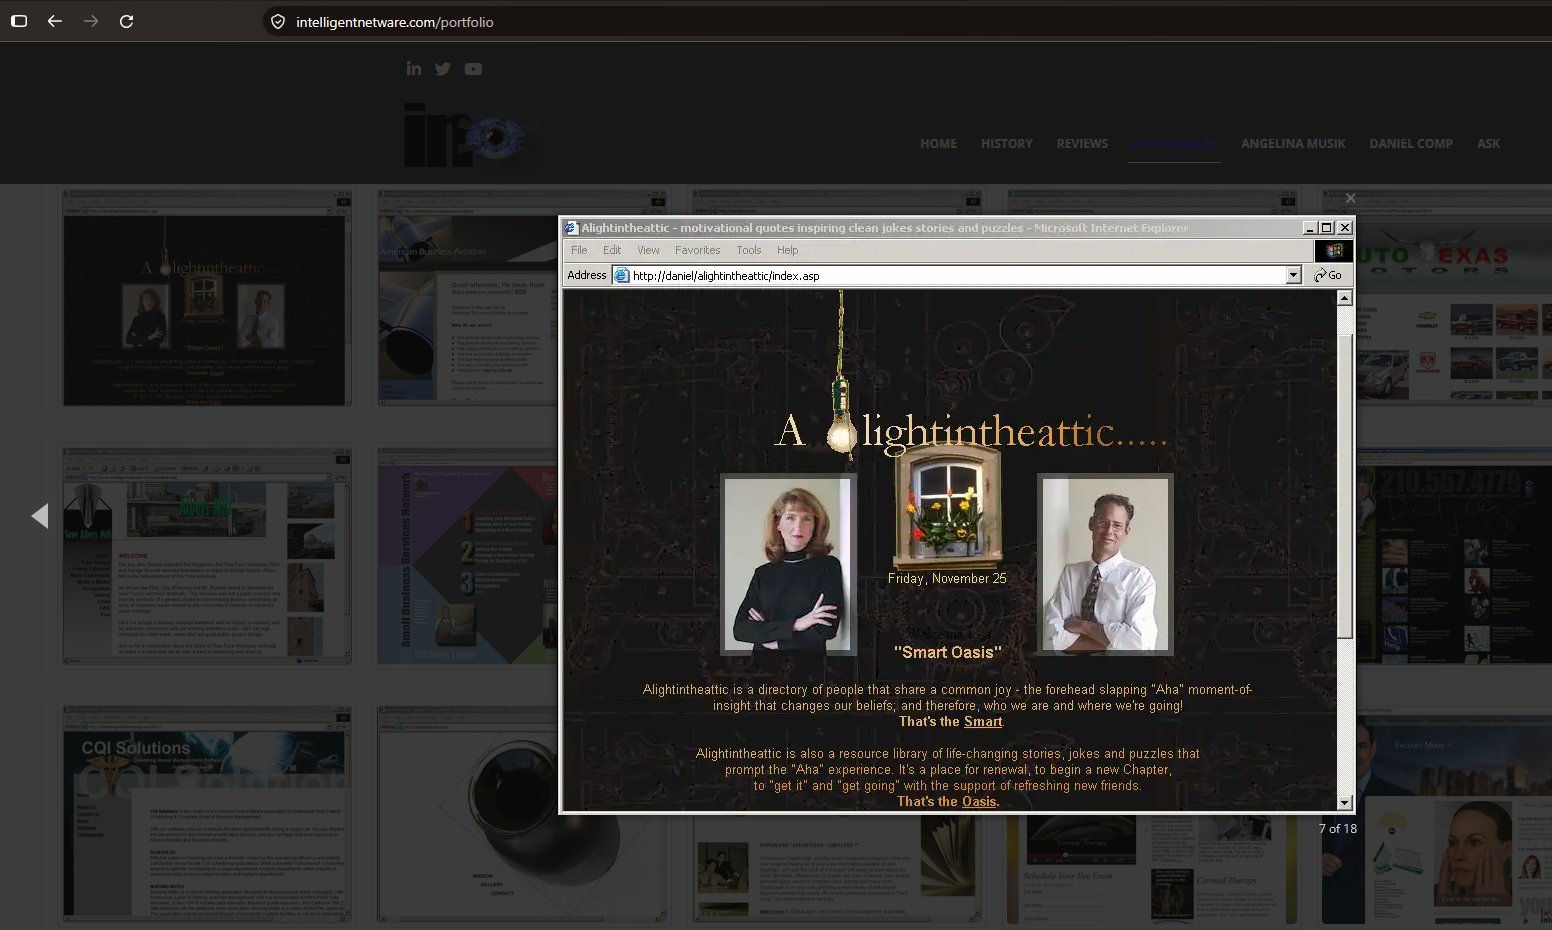Screen dimensions: 1552x930
Task: View site security shield info
Action: (x=278, y=22)
